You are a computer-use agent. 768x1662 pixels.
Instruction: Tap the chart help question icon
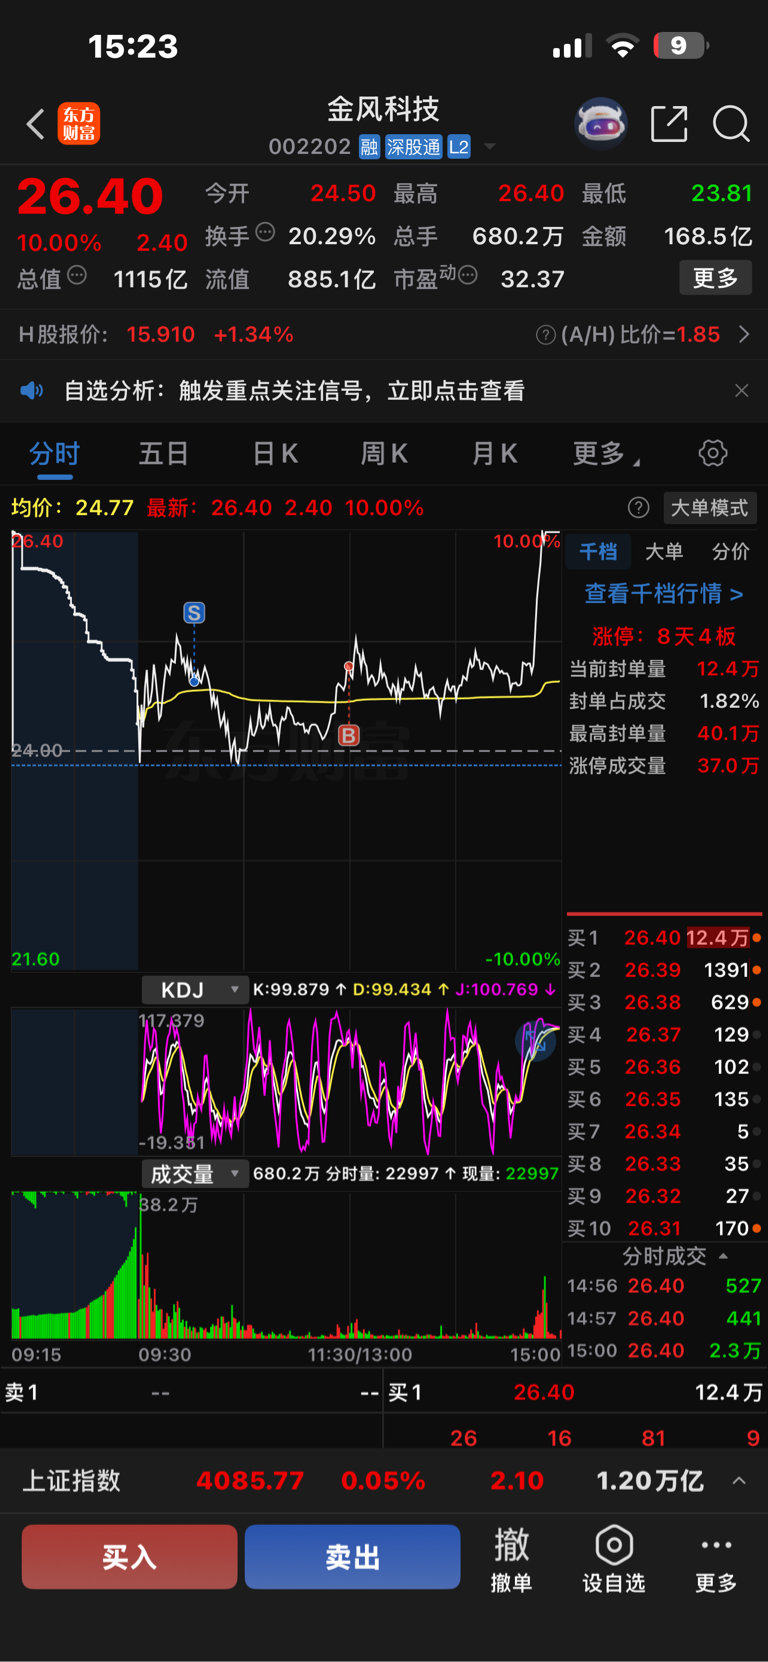pos(638,508)
